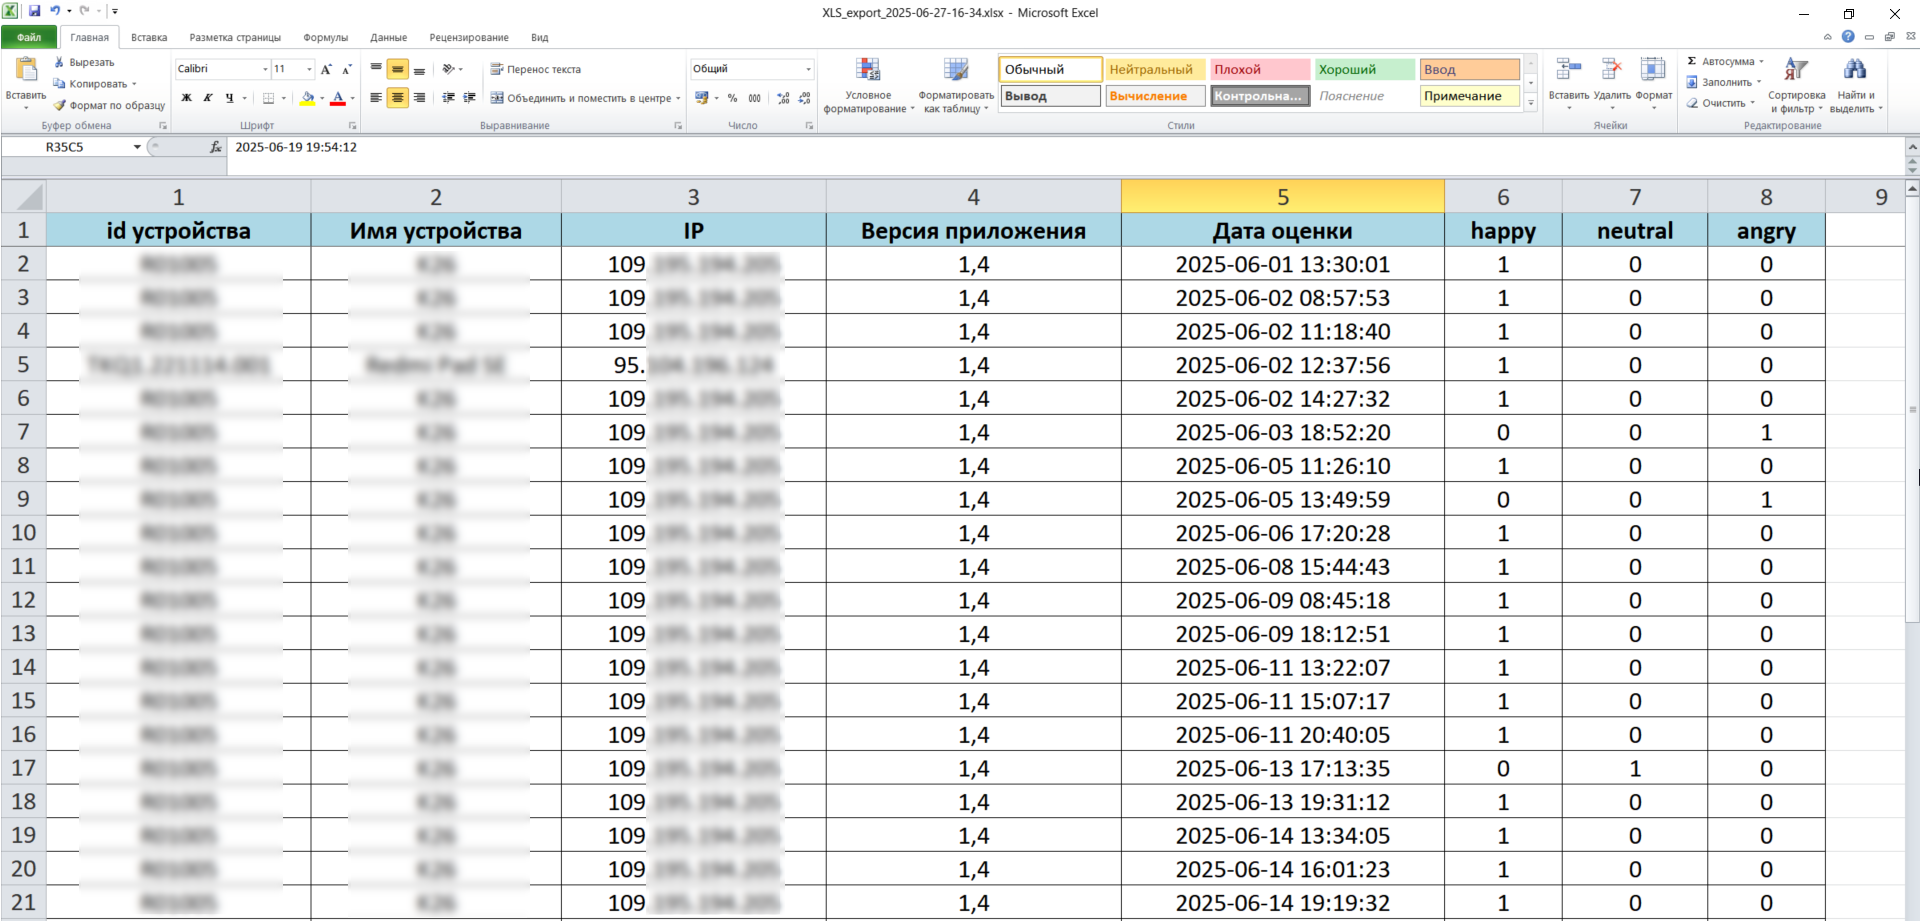Click Insert cells (Вставить) icon in Ячейки
The height and width of the screenshot is (921, 1920).
coord(1569,69)
